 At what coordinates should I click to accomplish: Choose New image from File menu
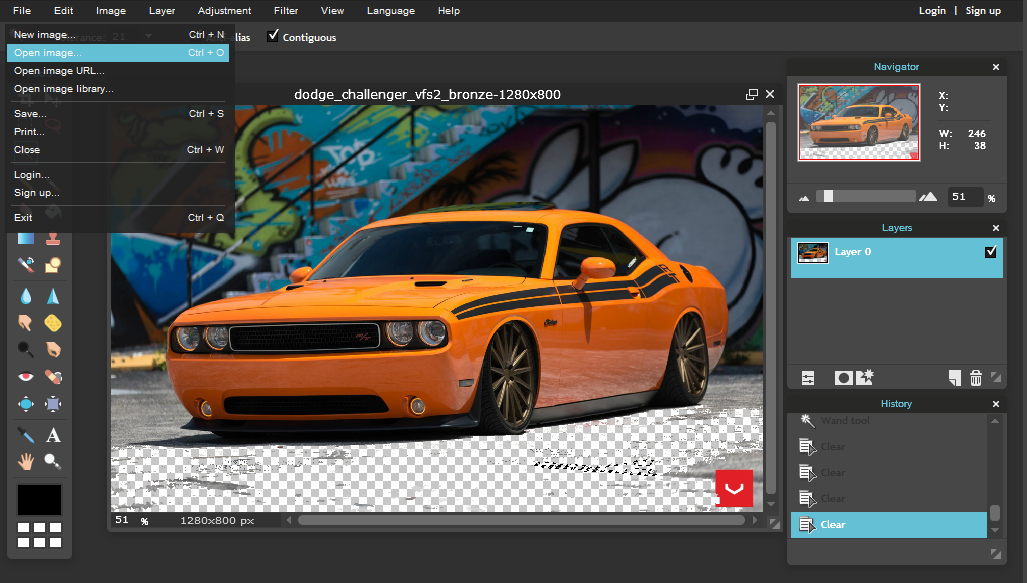coord(118,35)
